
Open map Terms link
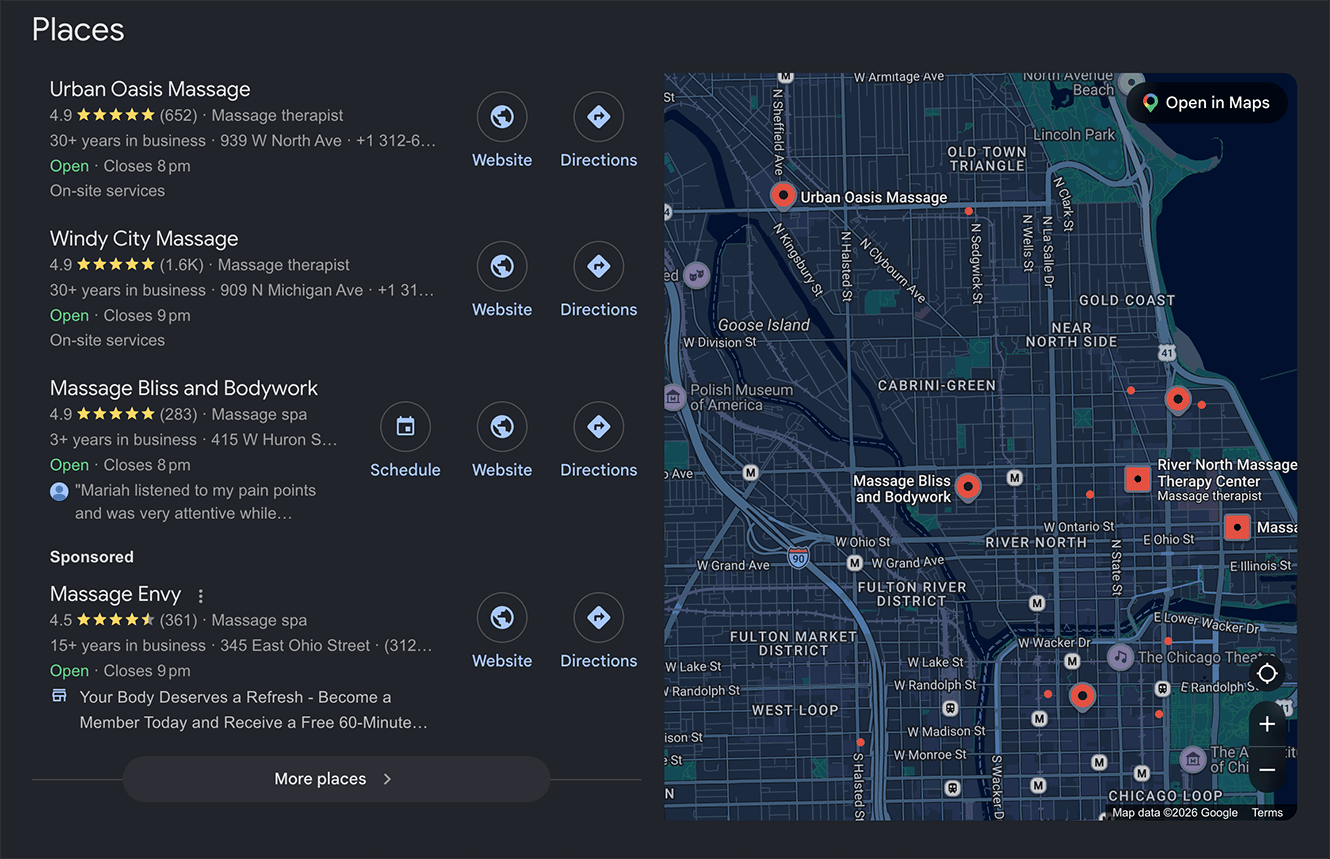(1267, 812)
